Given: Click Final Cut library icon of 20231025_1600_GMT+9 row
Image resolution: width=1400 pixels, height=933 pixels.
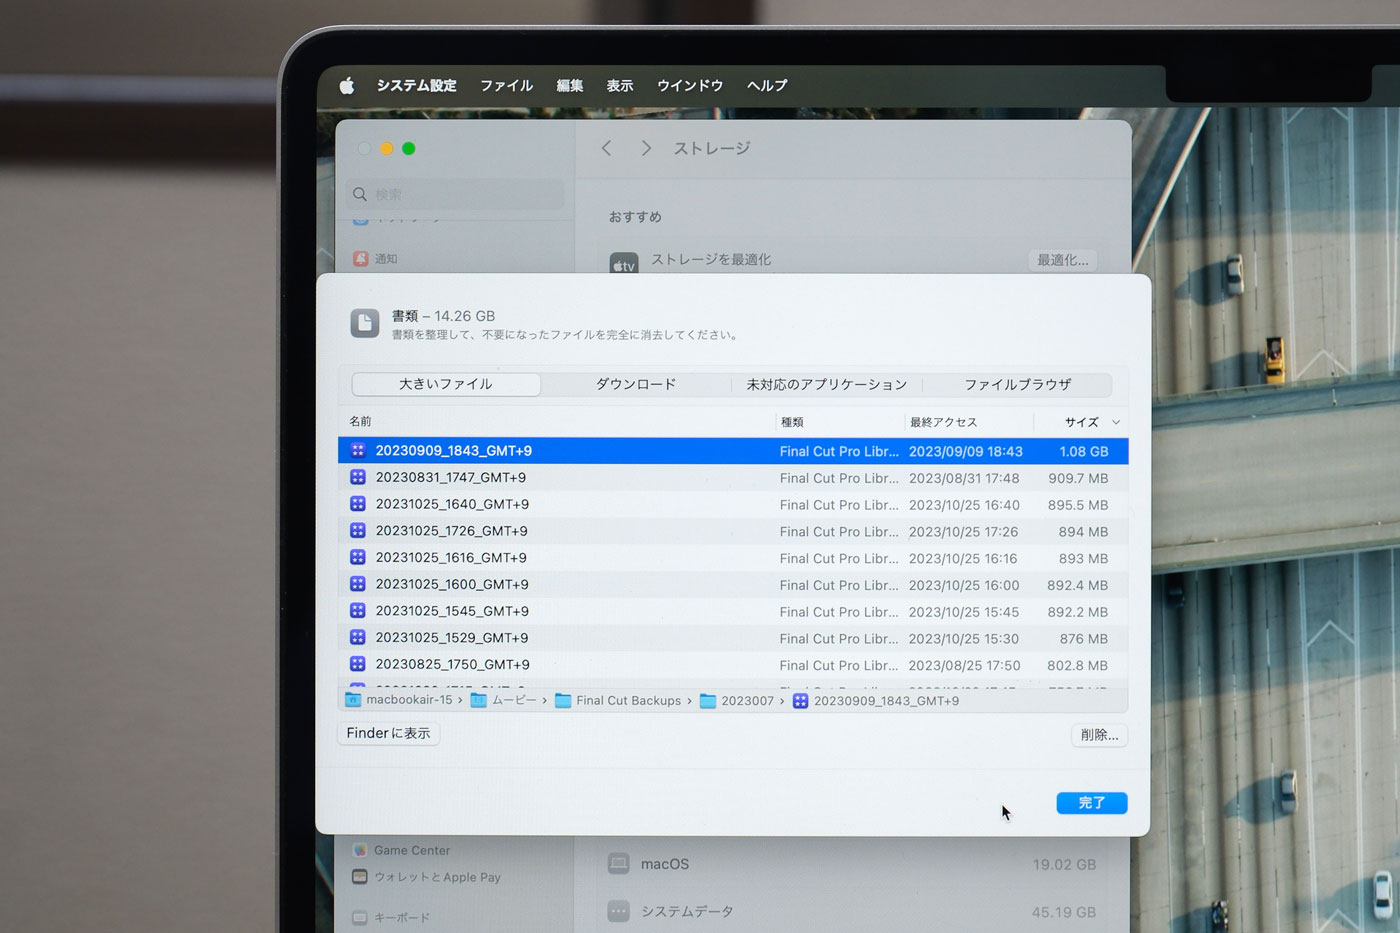Looking at the screenshot, I should (358, 584).
